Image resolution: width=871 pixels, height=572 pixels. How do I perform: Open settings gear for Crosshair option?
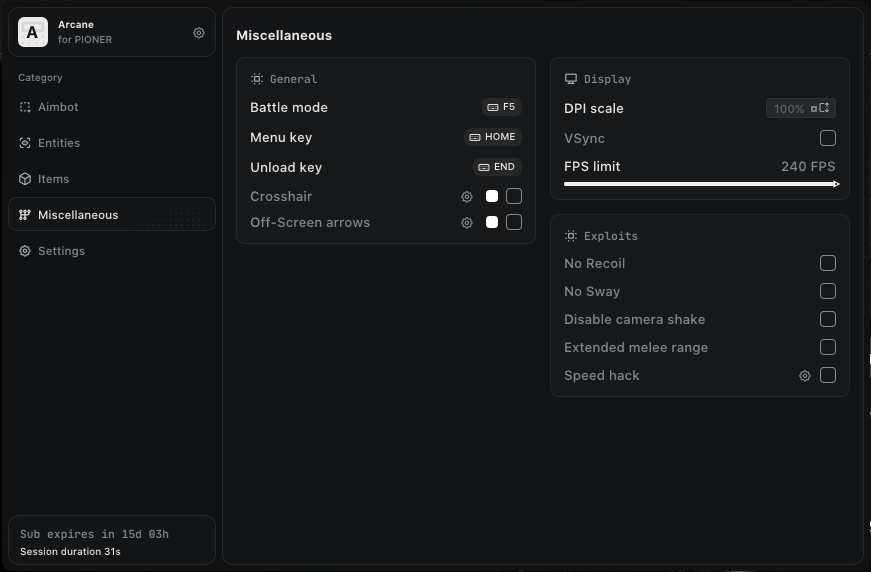click(x=467, y=197)
